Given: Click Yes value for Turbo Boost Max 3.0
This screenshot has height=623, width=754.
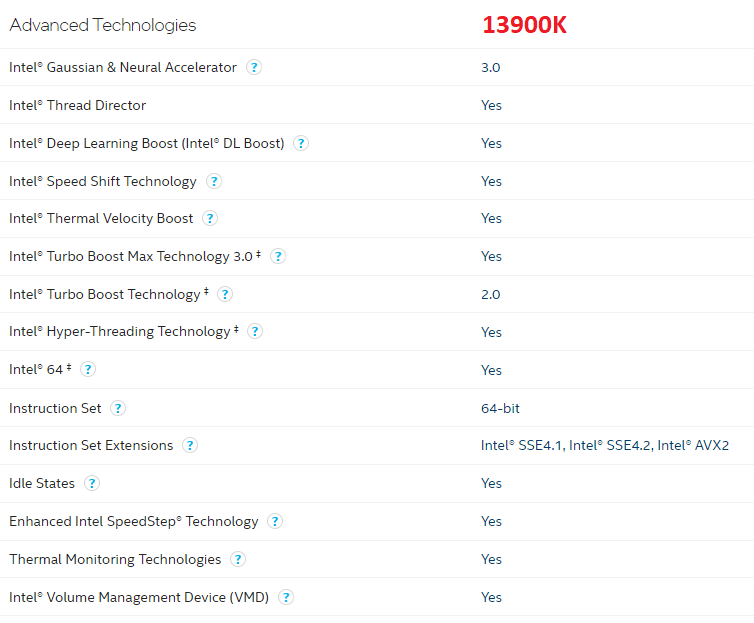Looking at the screenshot, I should [491, 257].
